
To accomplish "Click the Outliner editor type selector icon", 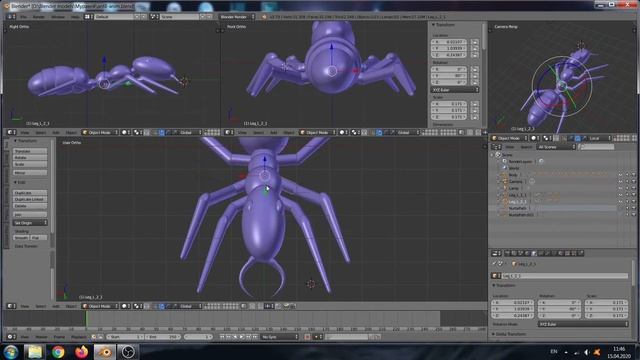I will (x=496, y=147).
